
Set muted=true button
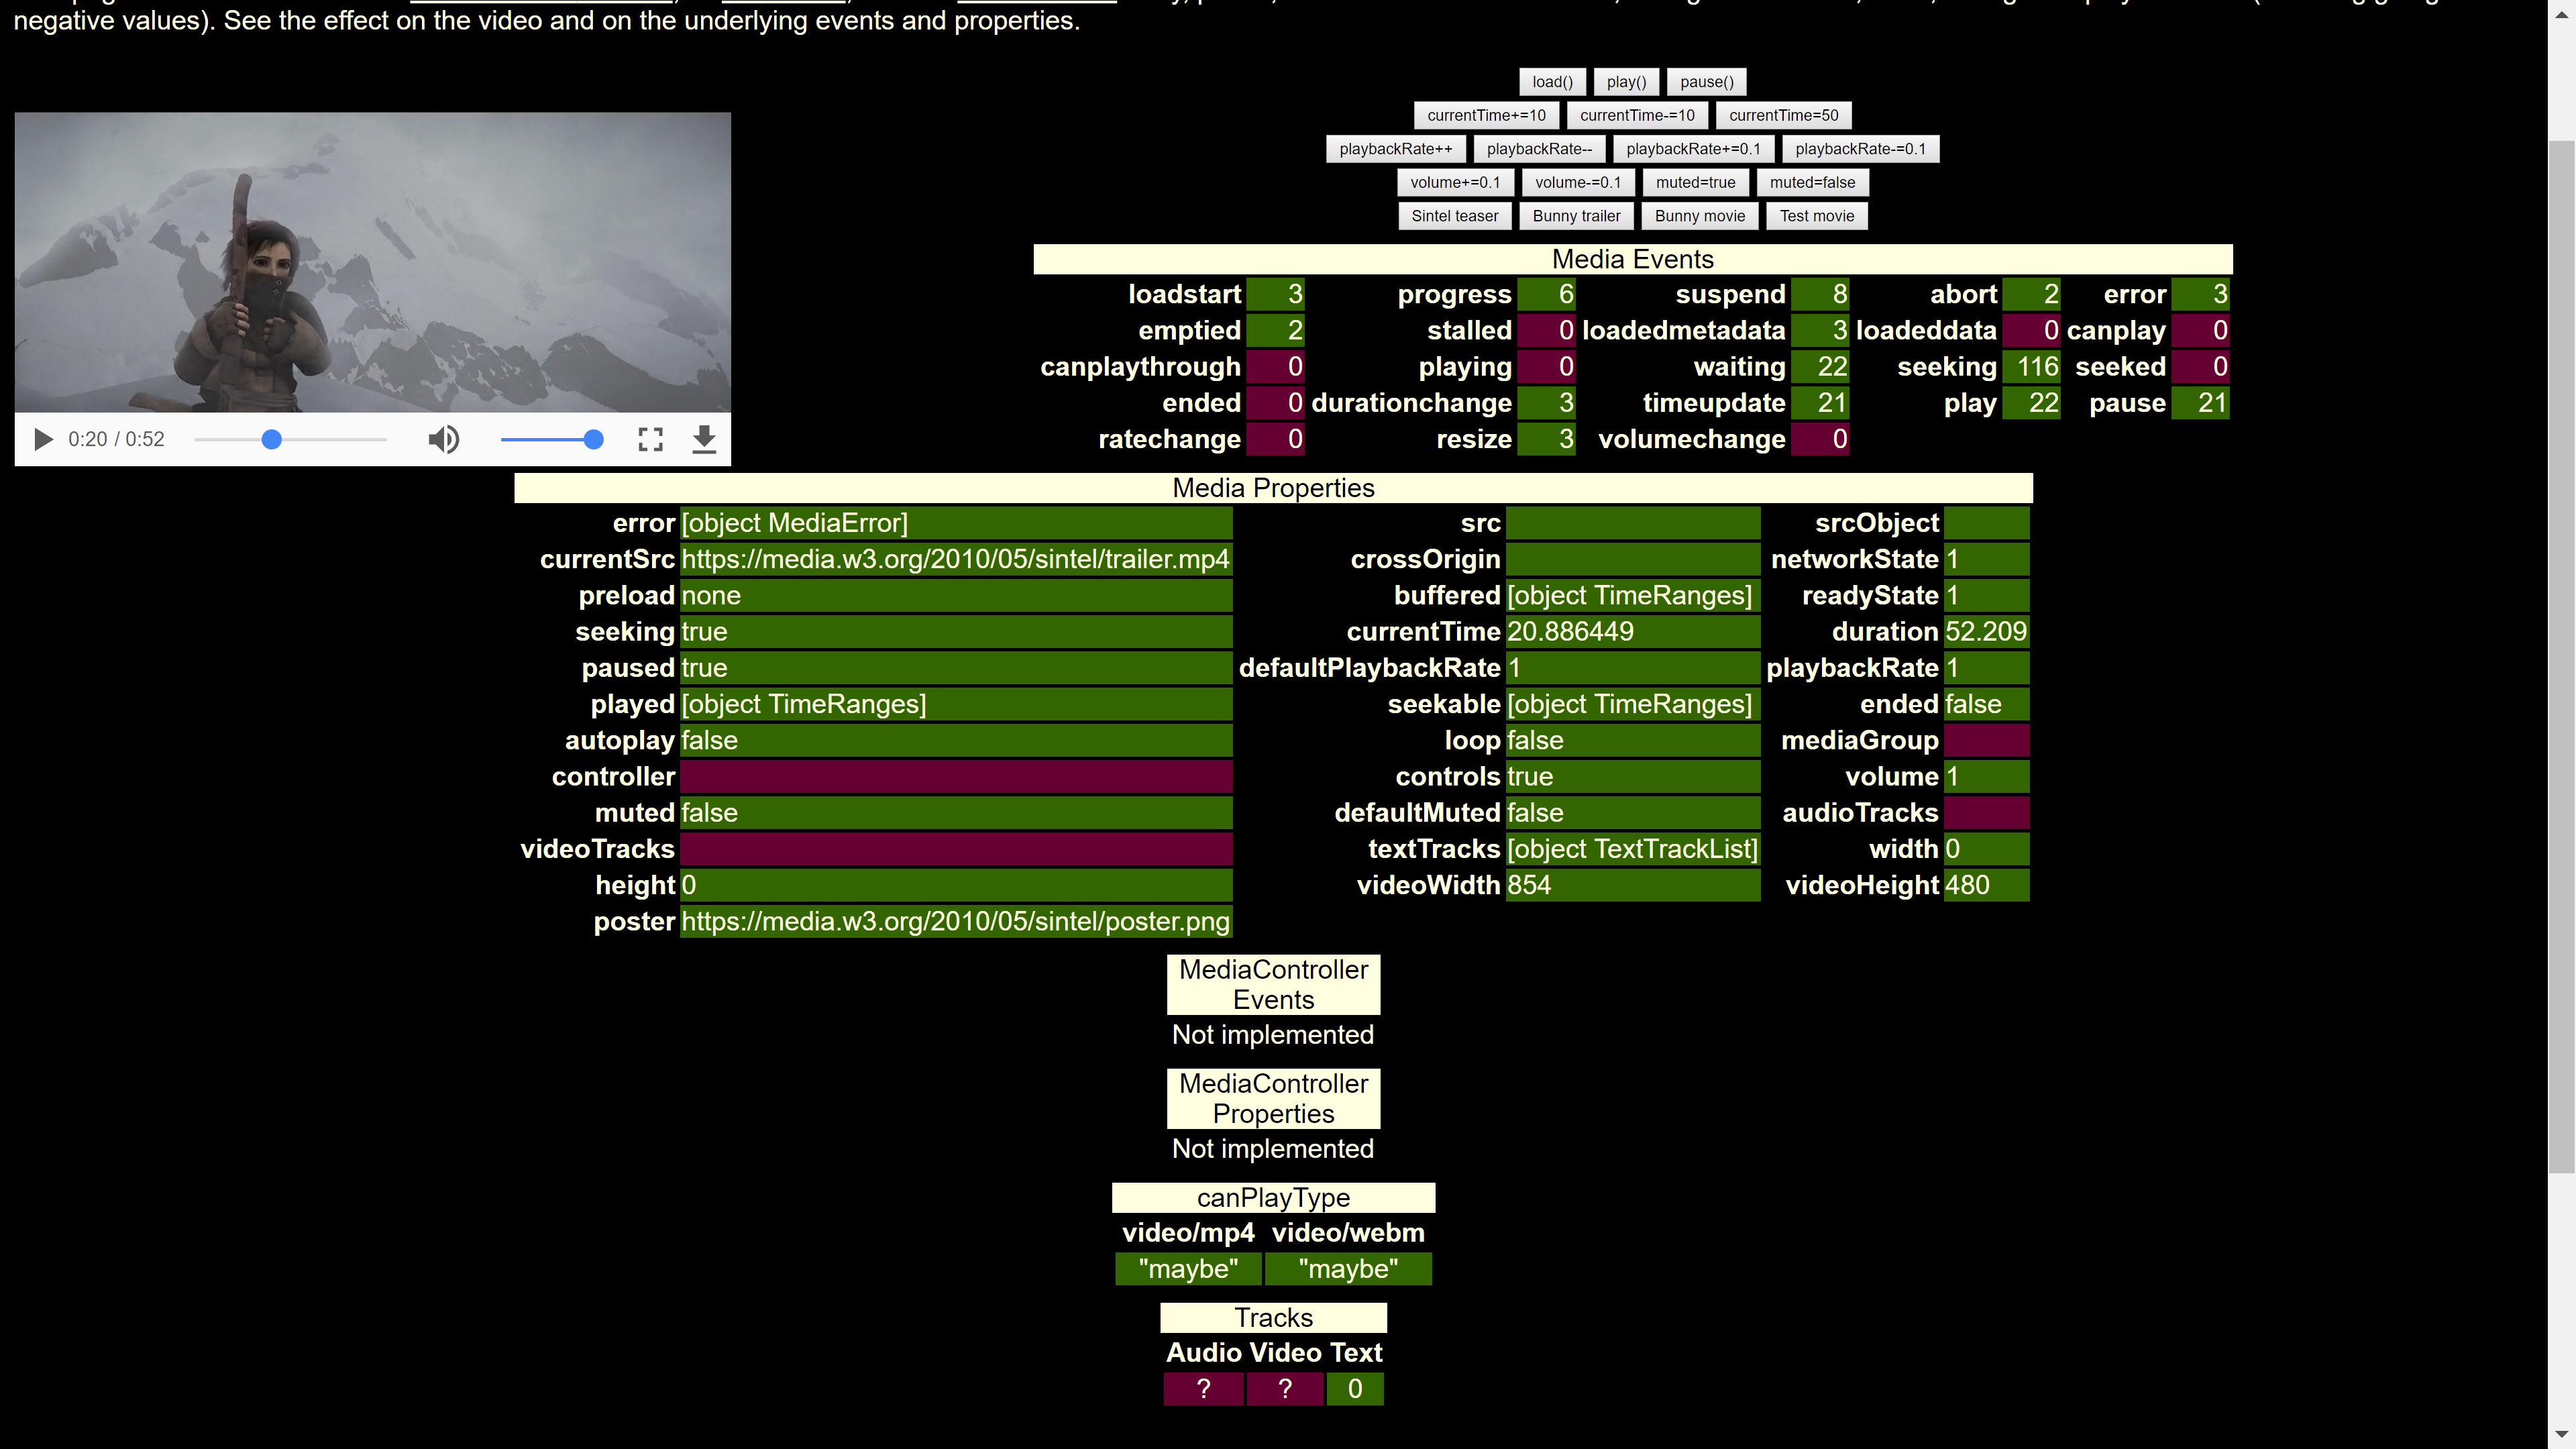click(1695, 182)
